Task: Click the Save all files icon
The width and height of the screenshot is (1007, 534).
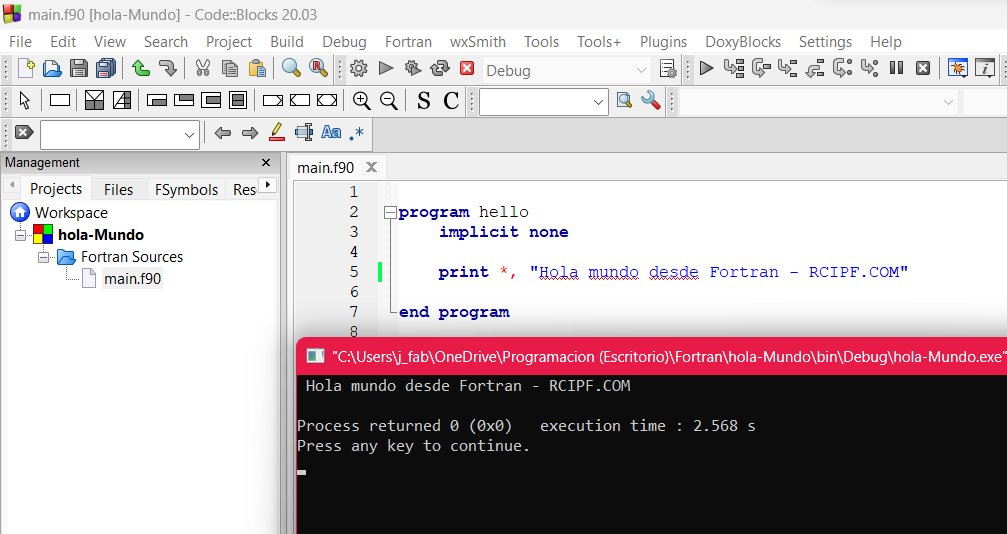Action: pyautogui.click(x=105, y=69)
